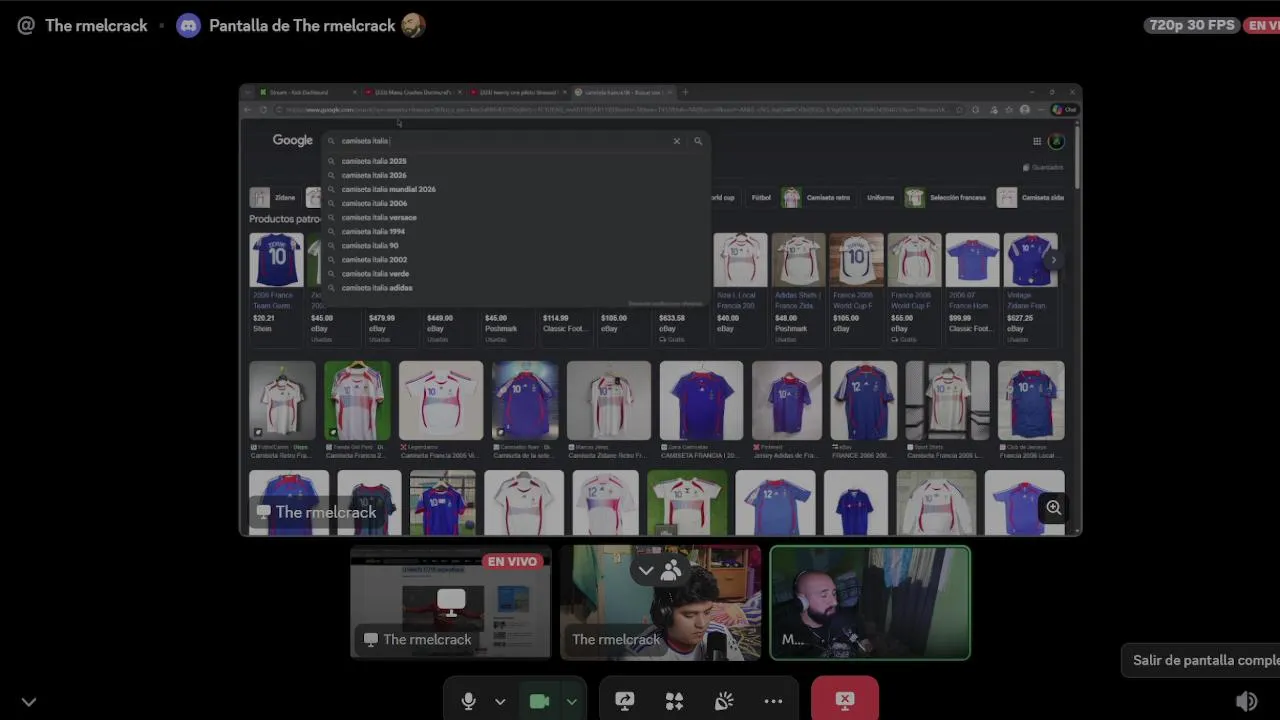Viewport: 1280px width, 720px height.
Task: Open the Guardados saved items link
Action: point(1043,167)
